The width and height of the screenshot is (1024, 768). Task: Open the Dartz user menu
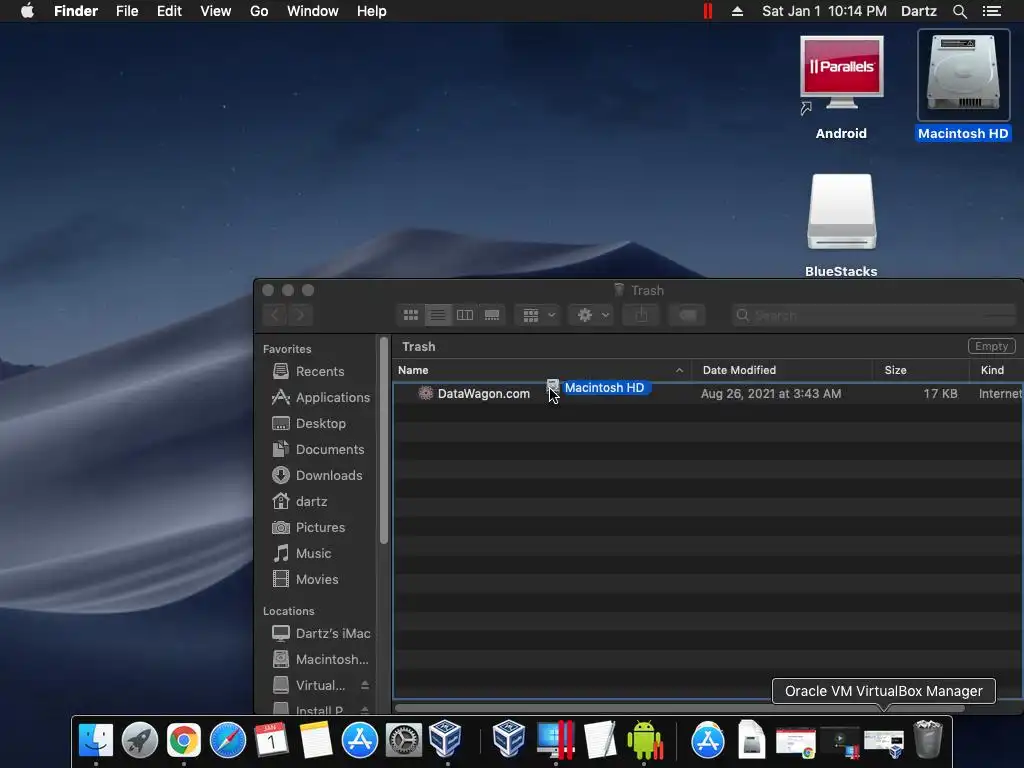point(919,11)
